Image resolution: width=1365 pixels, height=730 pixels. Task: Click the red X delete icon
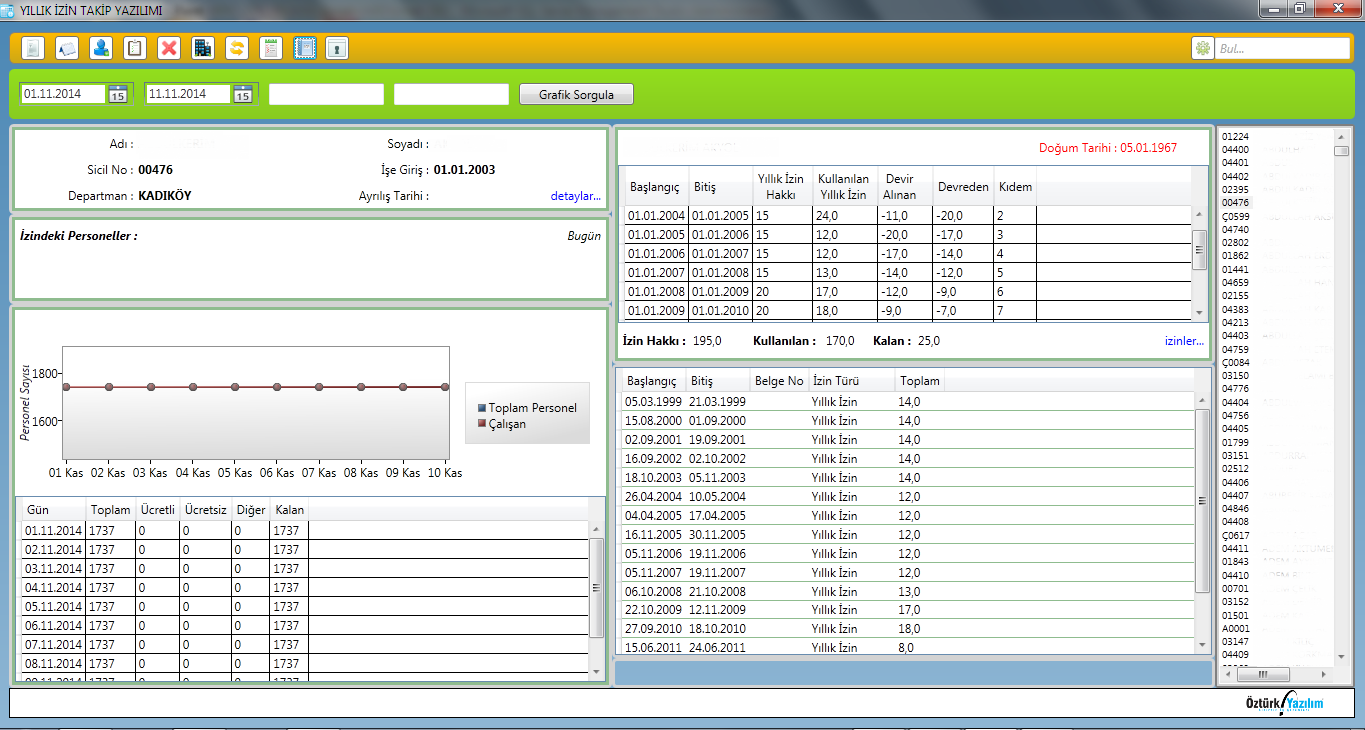pos(169,48)
